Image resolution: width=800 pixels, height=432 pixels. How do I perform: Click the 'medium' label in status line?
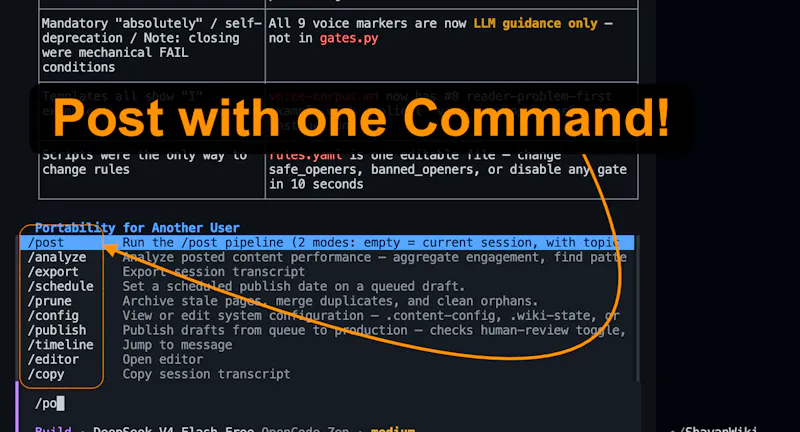tap(393, 429)
